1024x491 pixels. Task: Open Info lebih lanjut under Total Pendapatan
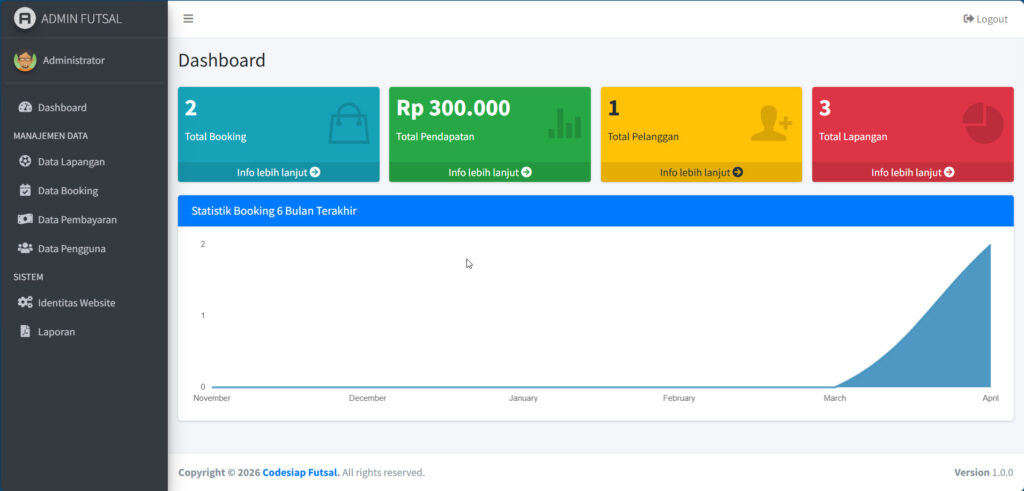coord(489,172)
